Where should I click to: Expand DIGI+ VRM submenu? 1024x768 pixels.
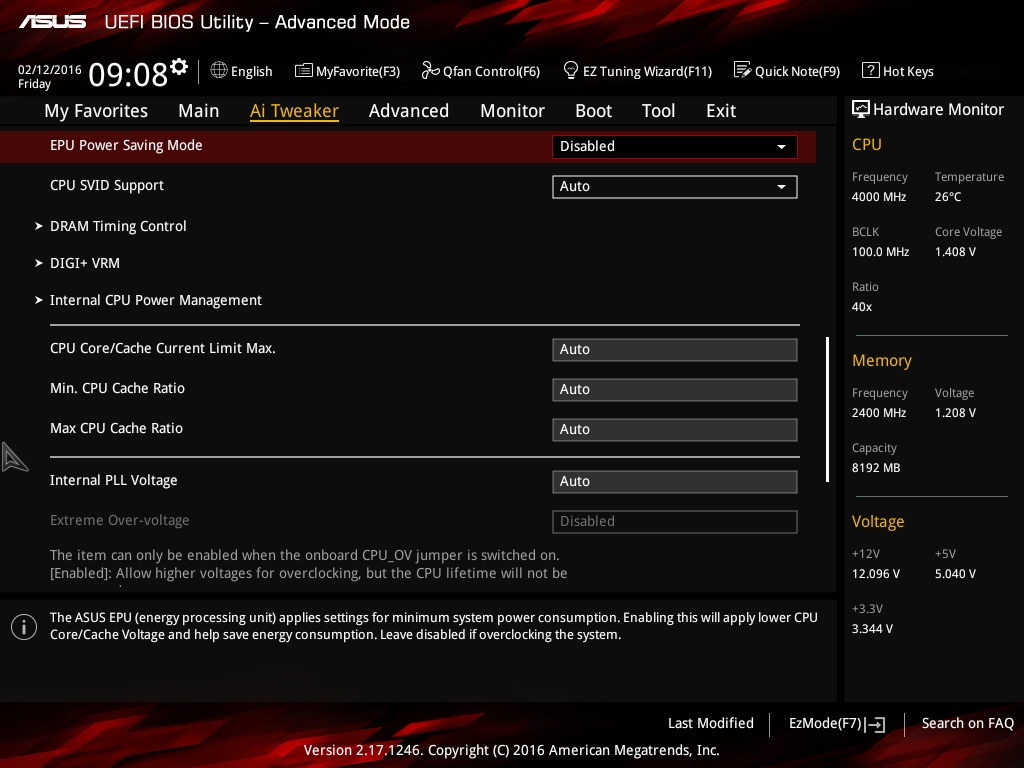[x=85, y=263]
